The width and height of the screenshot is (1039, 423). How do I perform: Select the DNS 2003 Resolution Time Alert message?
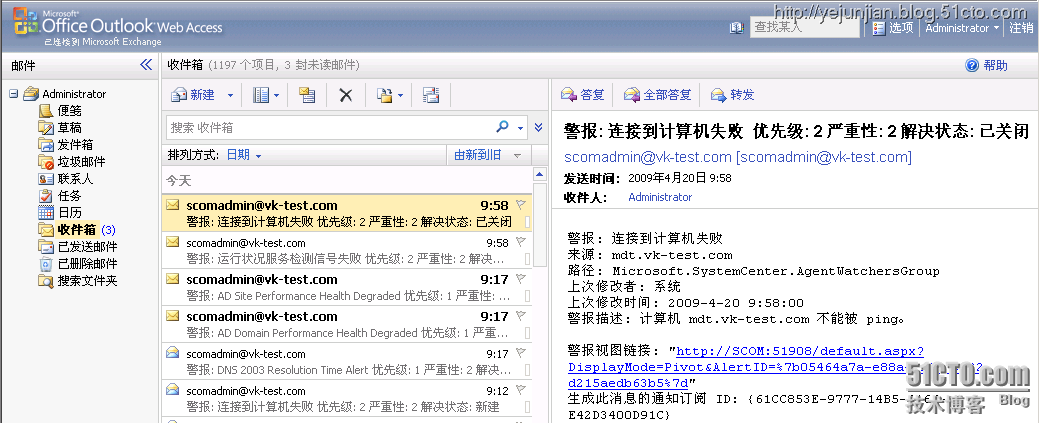click(x=347, y=361)
